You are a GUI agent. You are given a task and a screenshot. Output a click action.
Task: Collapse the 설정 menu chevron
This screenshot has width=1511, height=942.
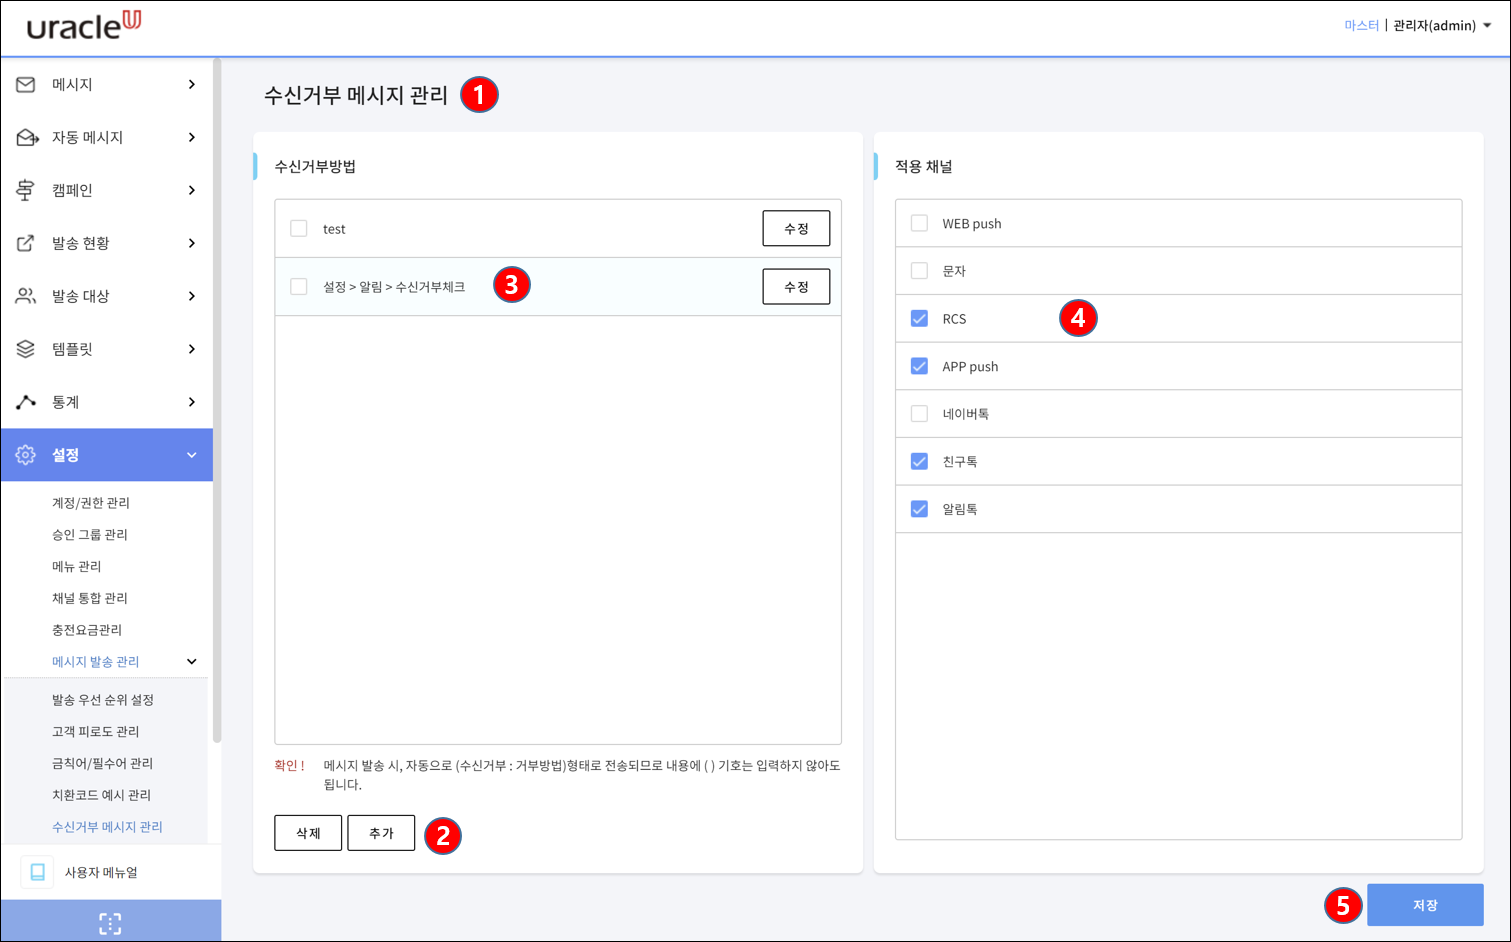coord(192,455)
